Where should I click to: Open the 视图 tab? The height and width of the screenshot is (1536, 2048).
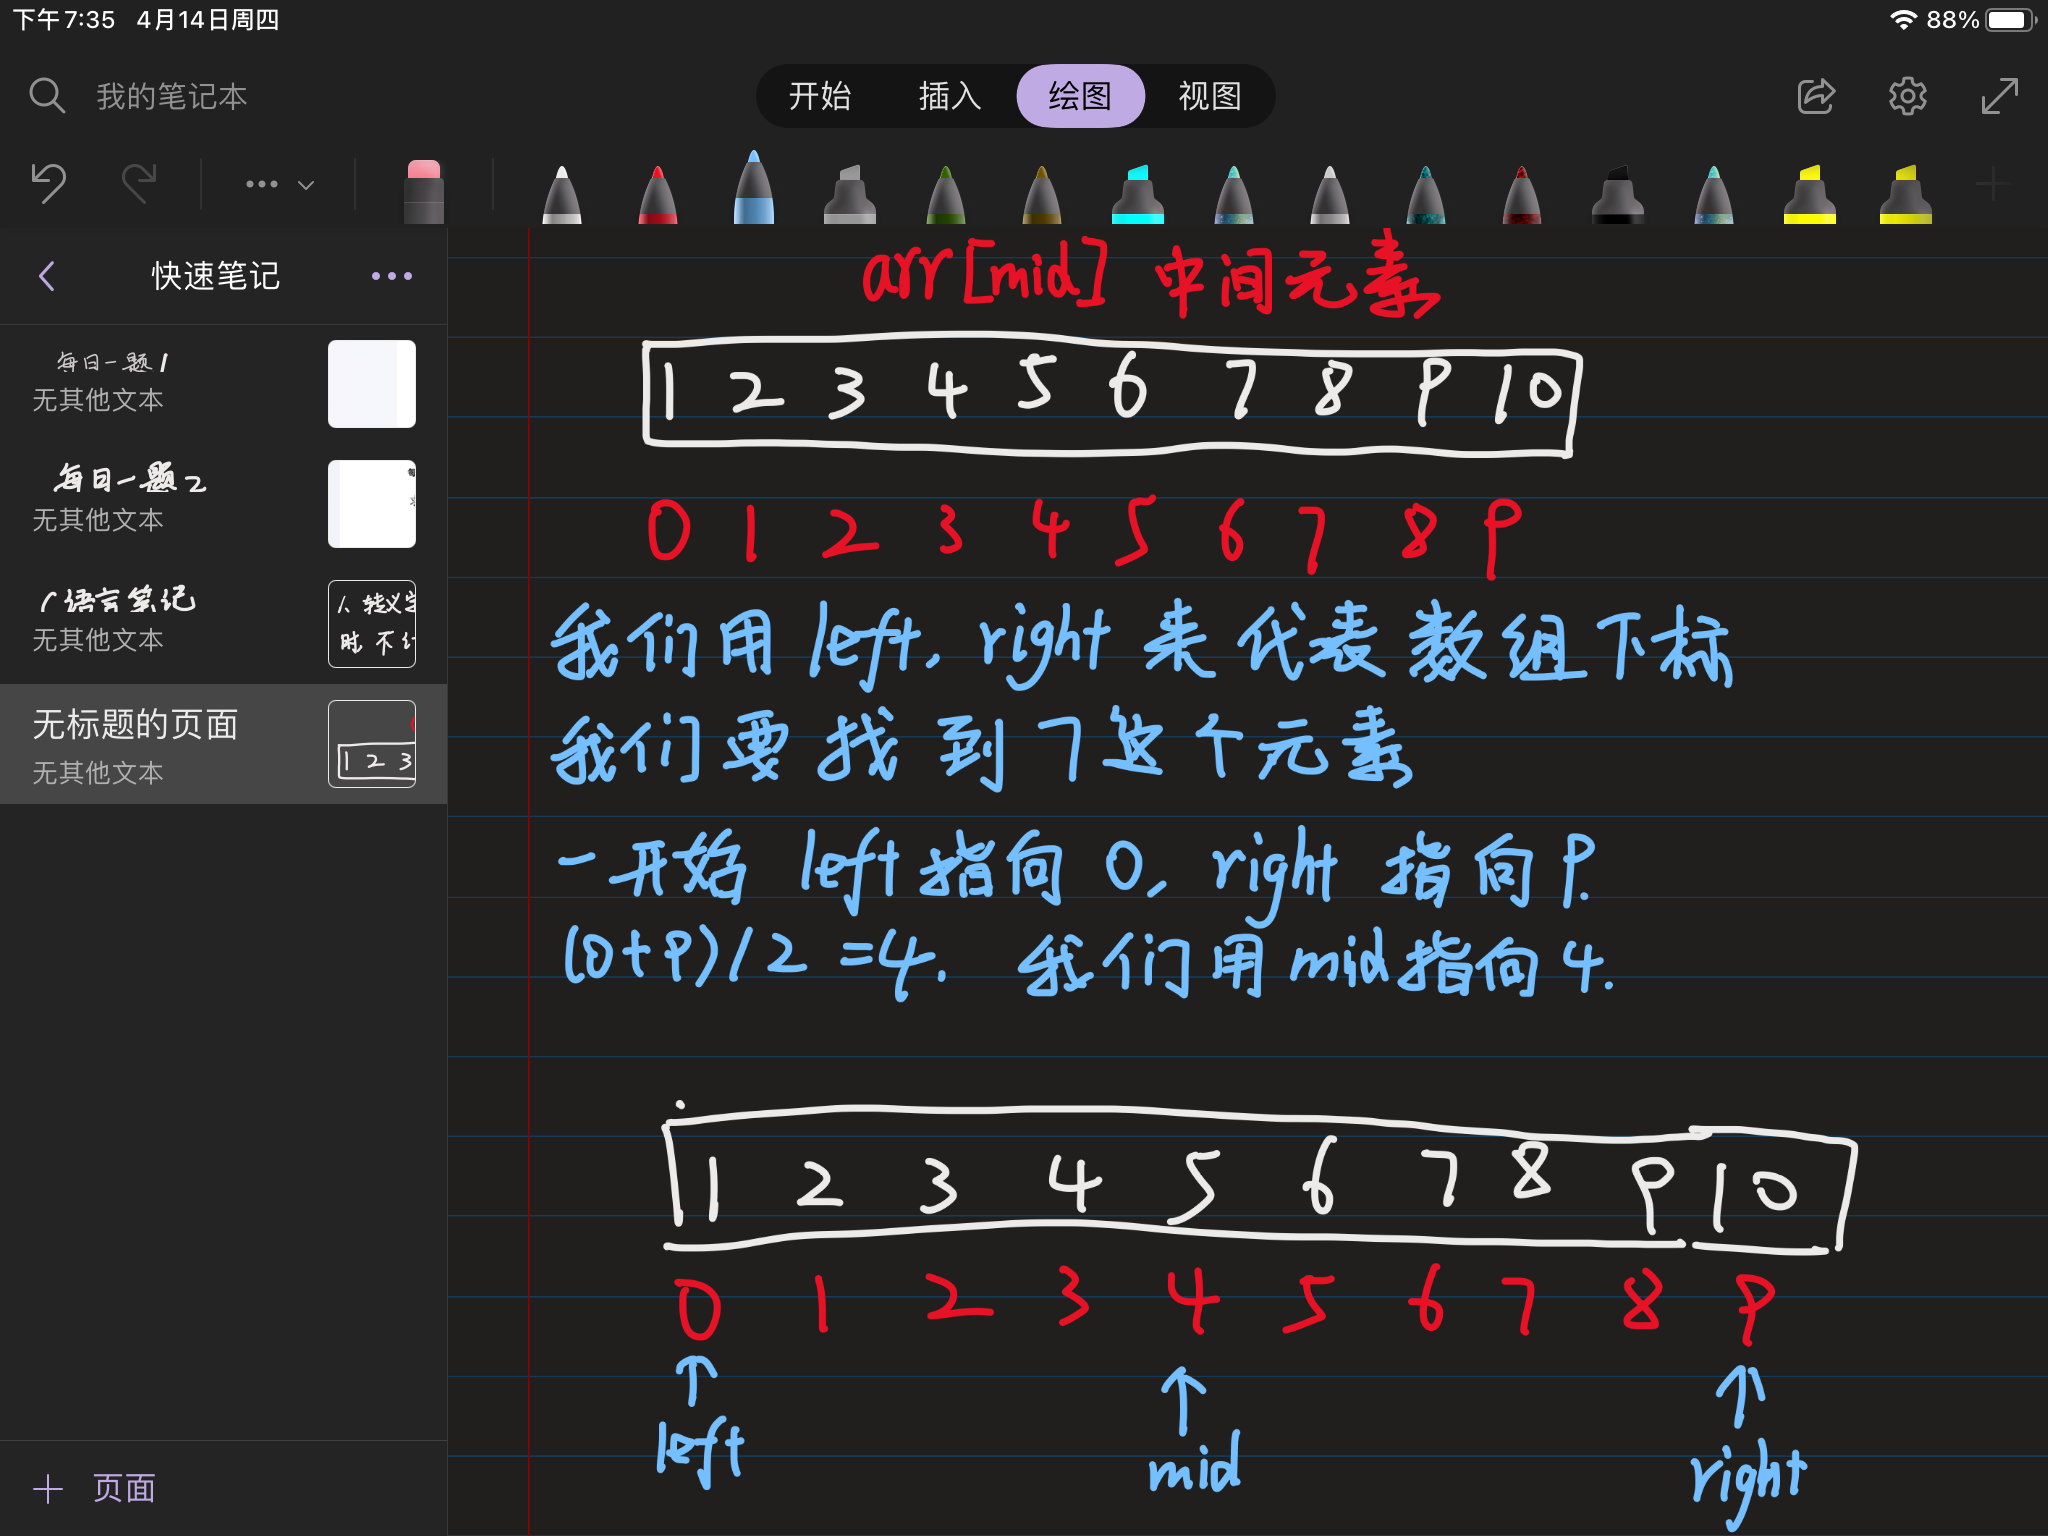pyautogui.click(x=1209, y=96)
